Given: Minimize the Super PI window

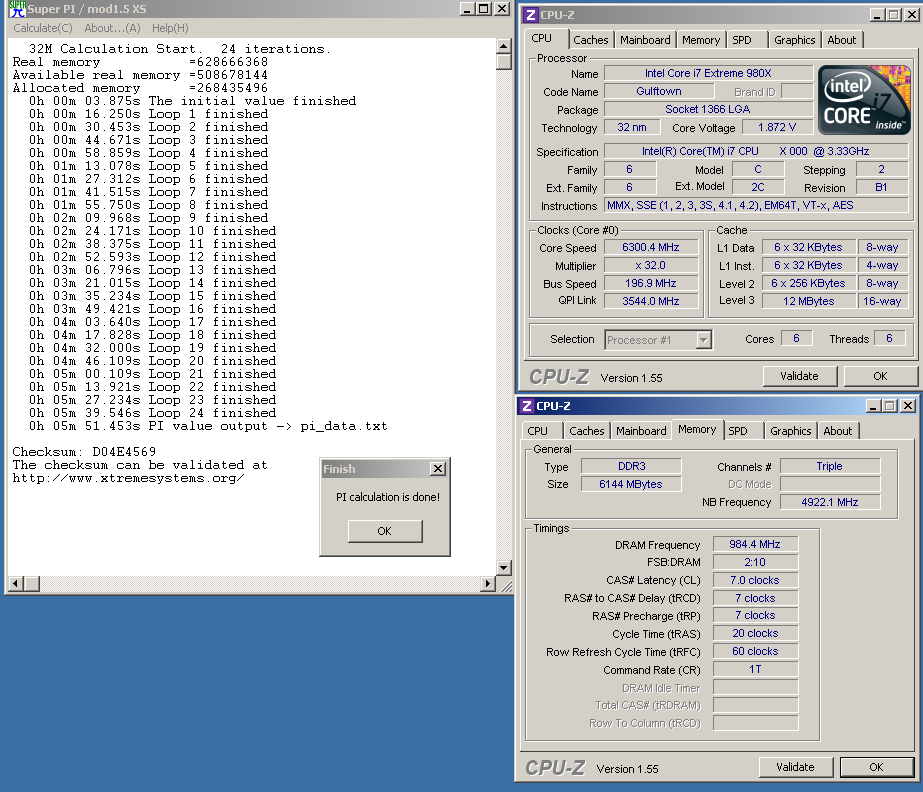Looking at the screenshot, I should point(467,9).
